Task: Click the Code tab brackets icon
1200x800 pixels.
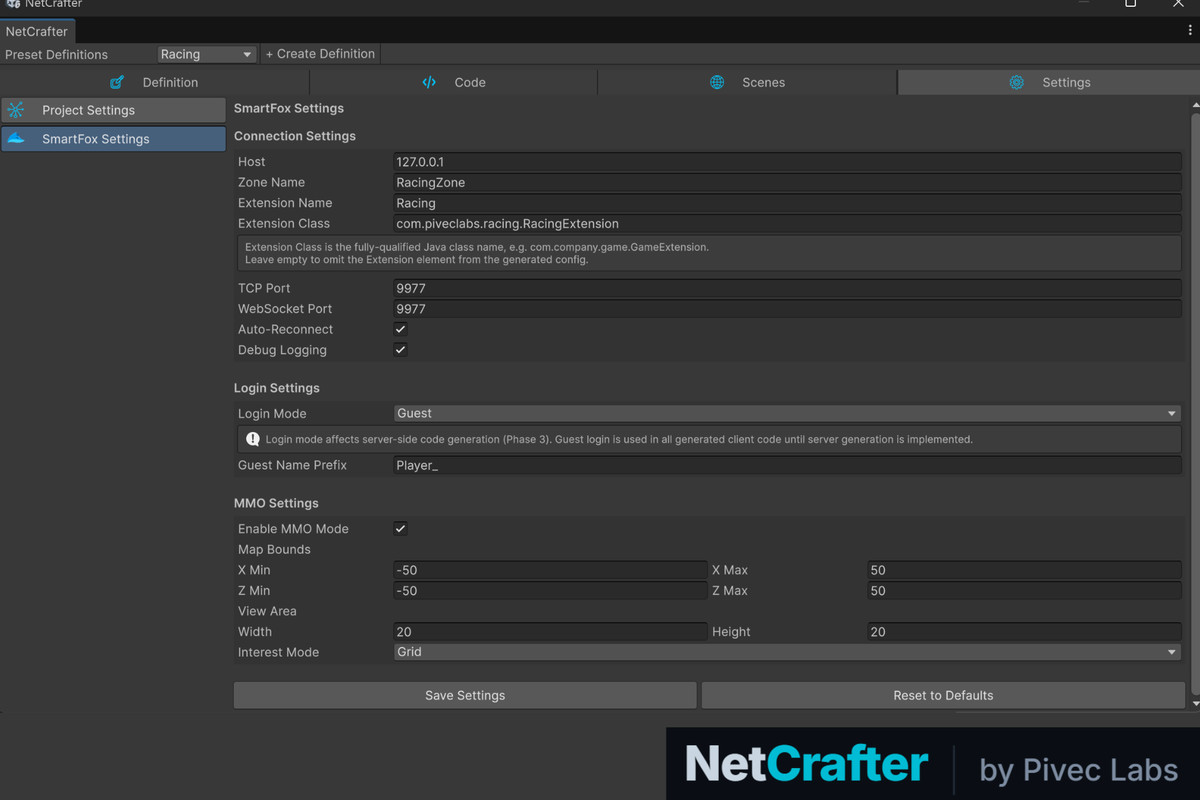Action: [x=429, y=82]
